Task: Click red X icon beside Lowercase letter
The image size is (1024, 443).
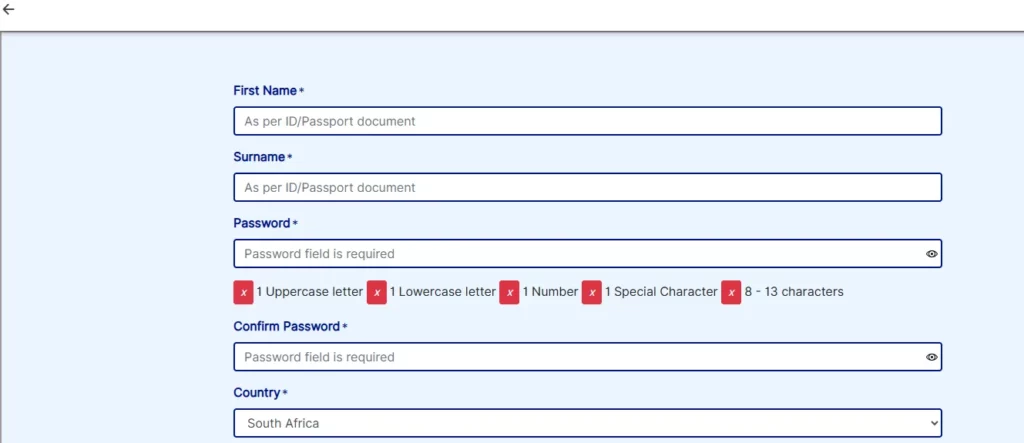Action: click(x=376, y=292)
